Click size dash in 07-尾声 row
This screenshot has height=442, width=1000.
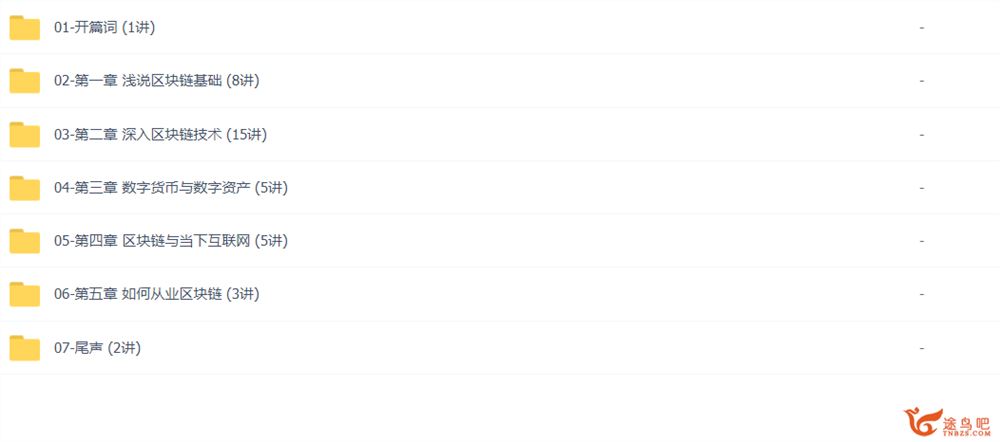pos(922,348)
